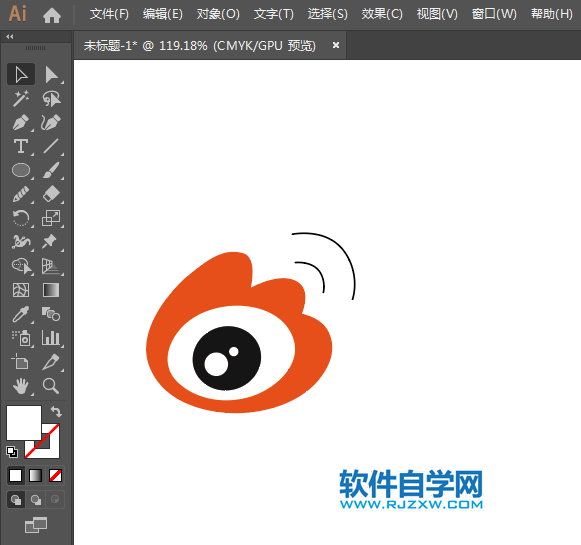Close the 未标题-1* document tab
The width and height of the screenshot is (581, 545).
[336, 45]
